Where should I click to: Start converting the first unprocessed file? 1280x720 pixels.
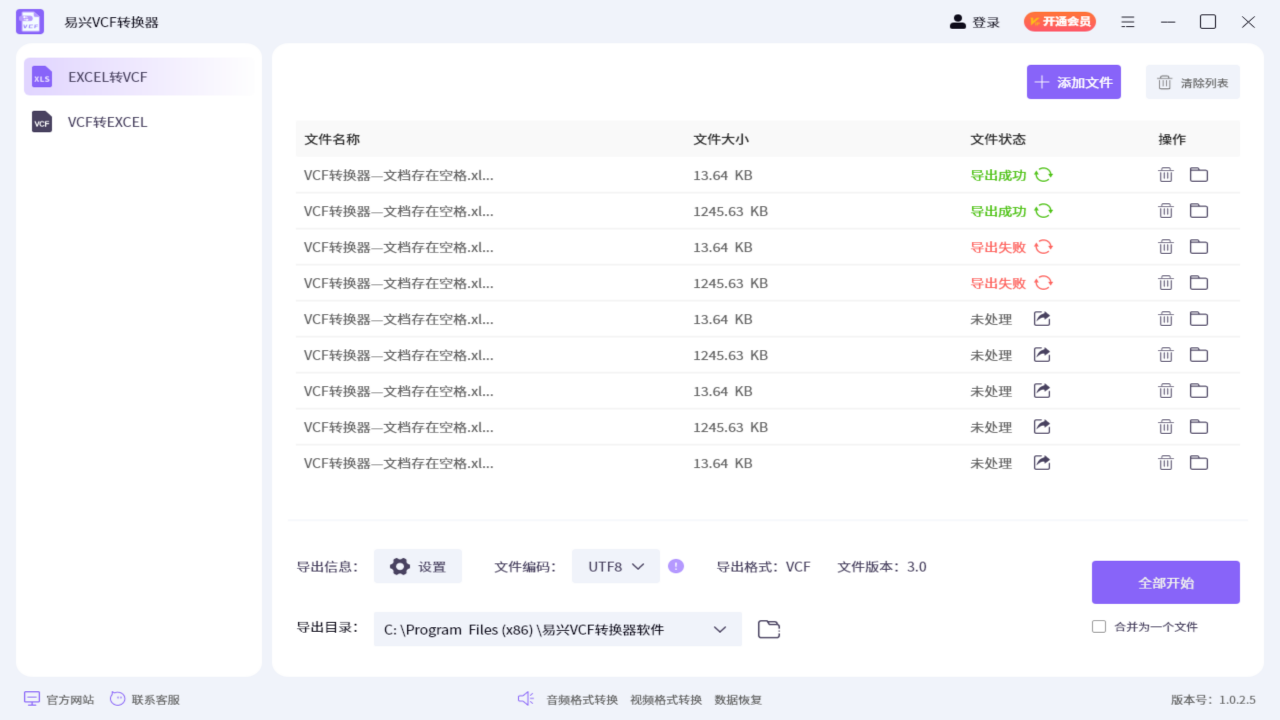1041,318
